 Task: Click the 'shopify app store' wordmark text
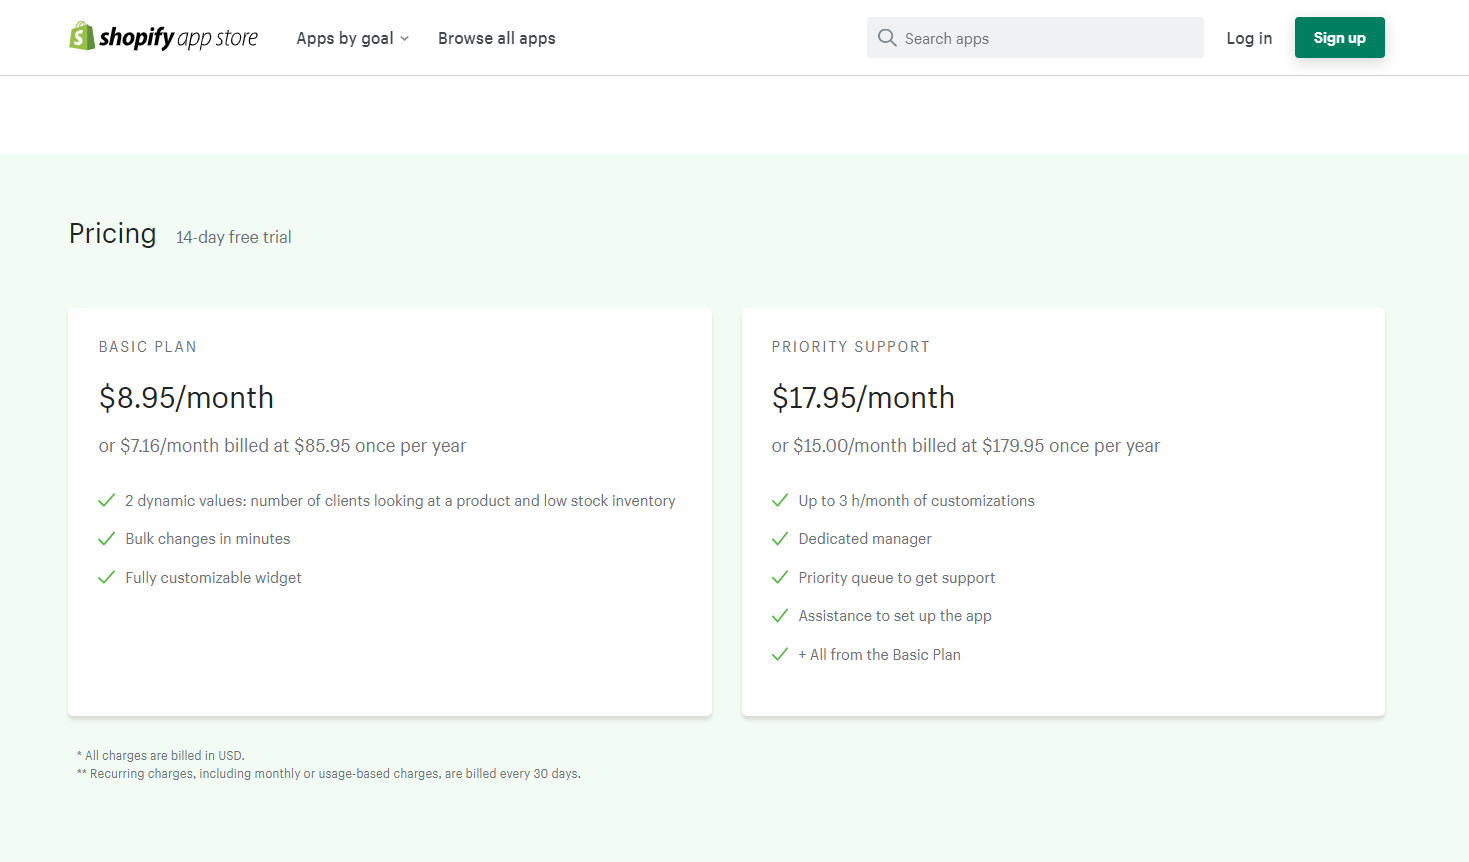point(178,38)
